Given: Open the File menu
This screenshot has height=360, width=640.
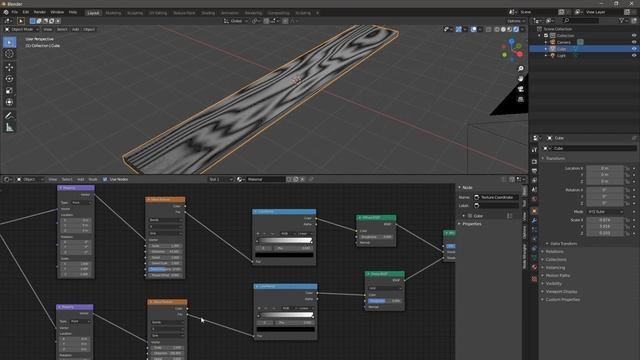Looking at the screenshot, I should [15, 12].
